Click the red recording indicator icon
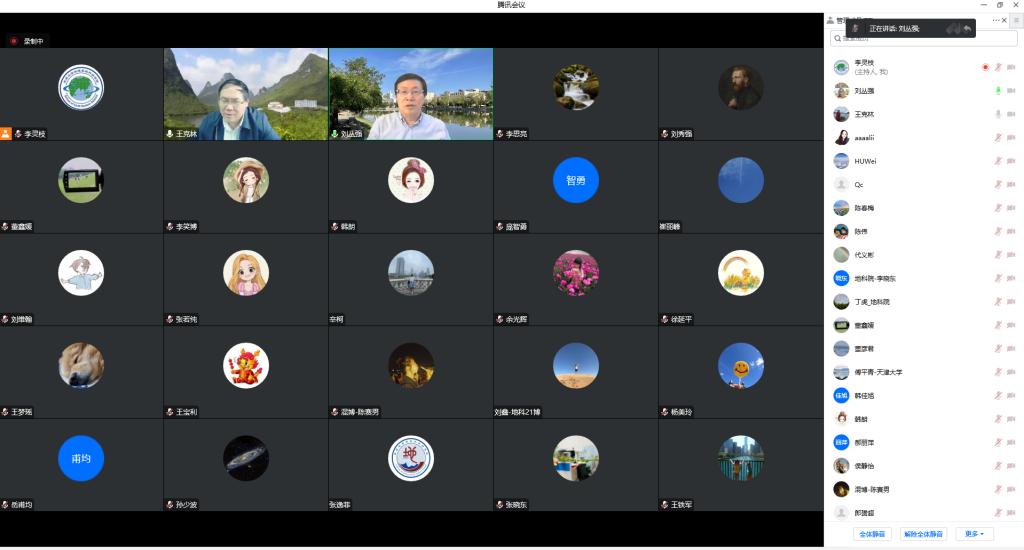Image resolution: width=1024 pixels, height=550 pixels. (x=14, y=41)
